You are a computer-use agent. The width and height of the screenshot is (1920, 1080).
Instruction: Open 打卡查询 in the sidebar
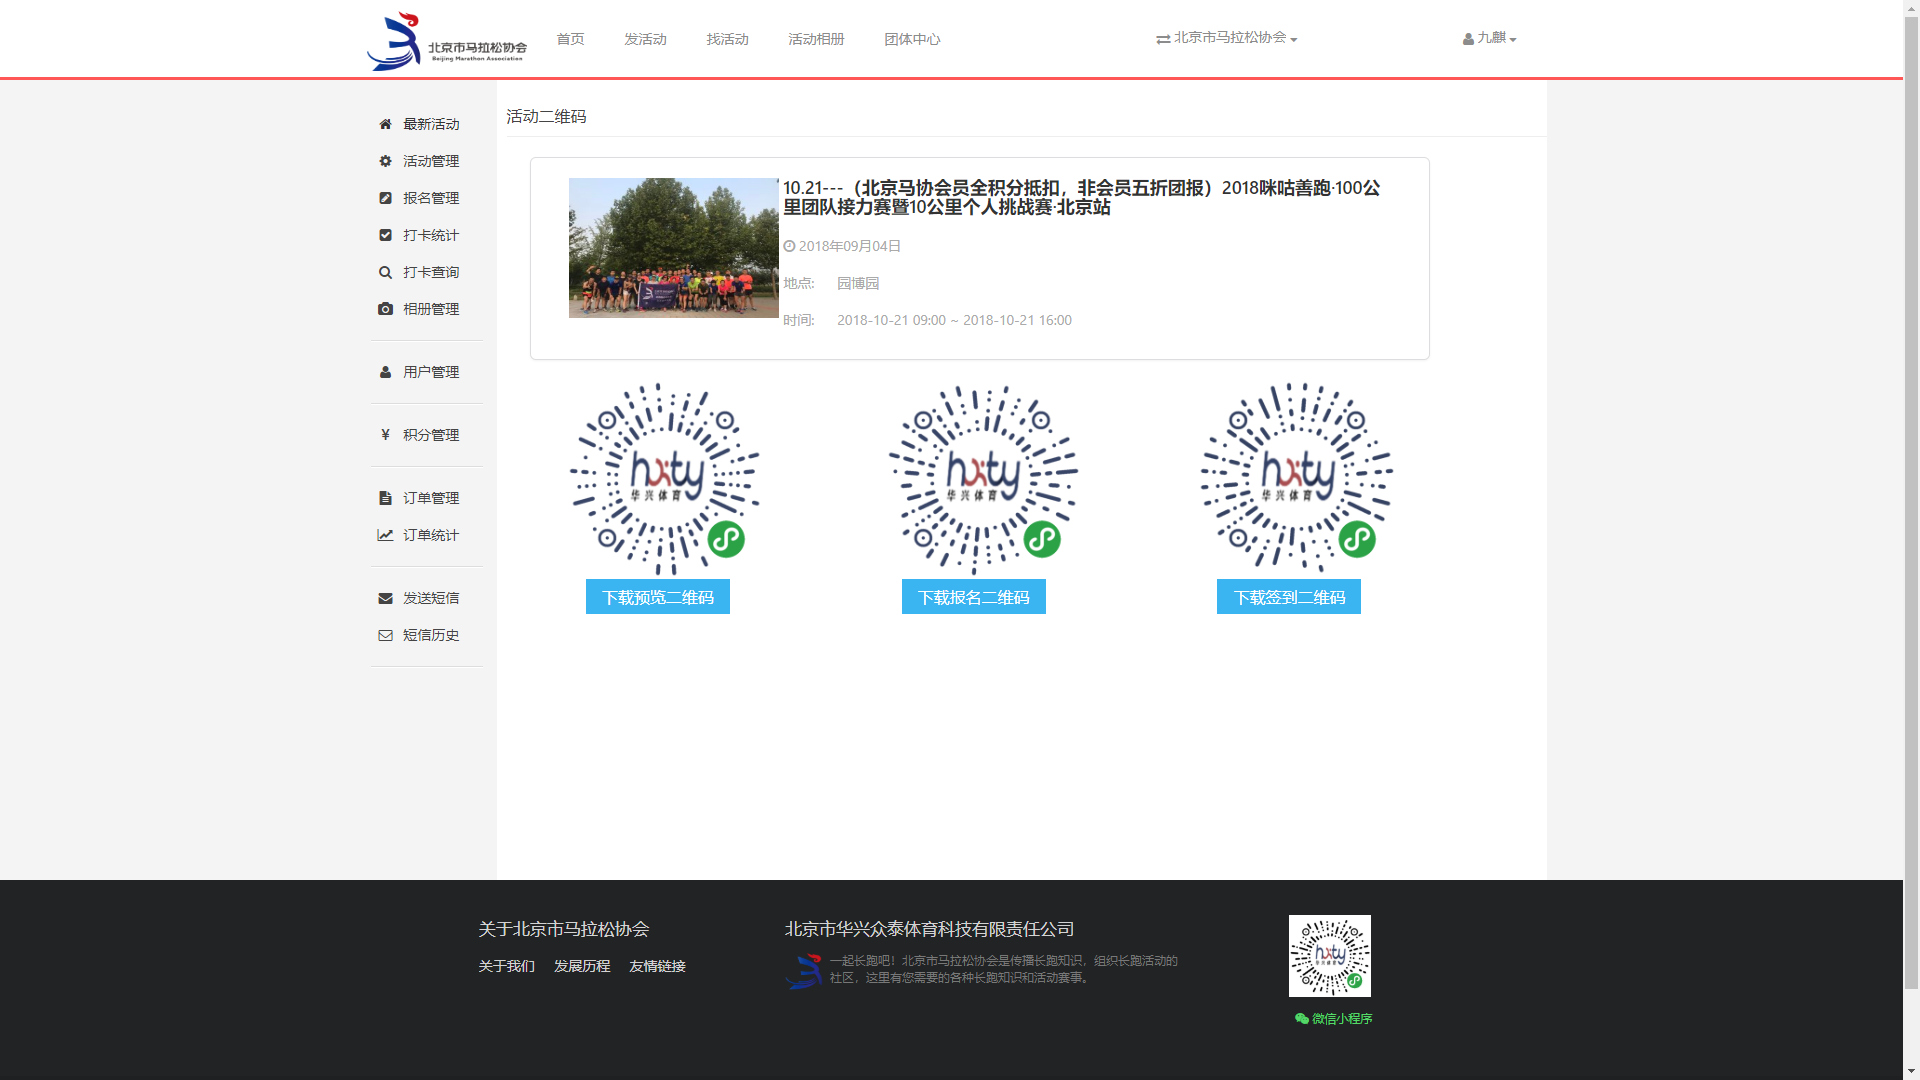point(431,272)
